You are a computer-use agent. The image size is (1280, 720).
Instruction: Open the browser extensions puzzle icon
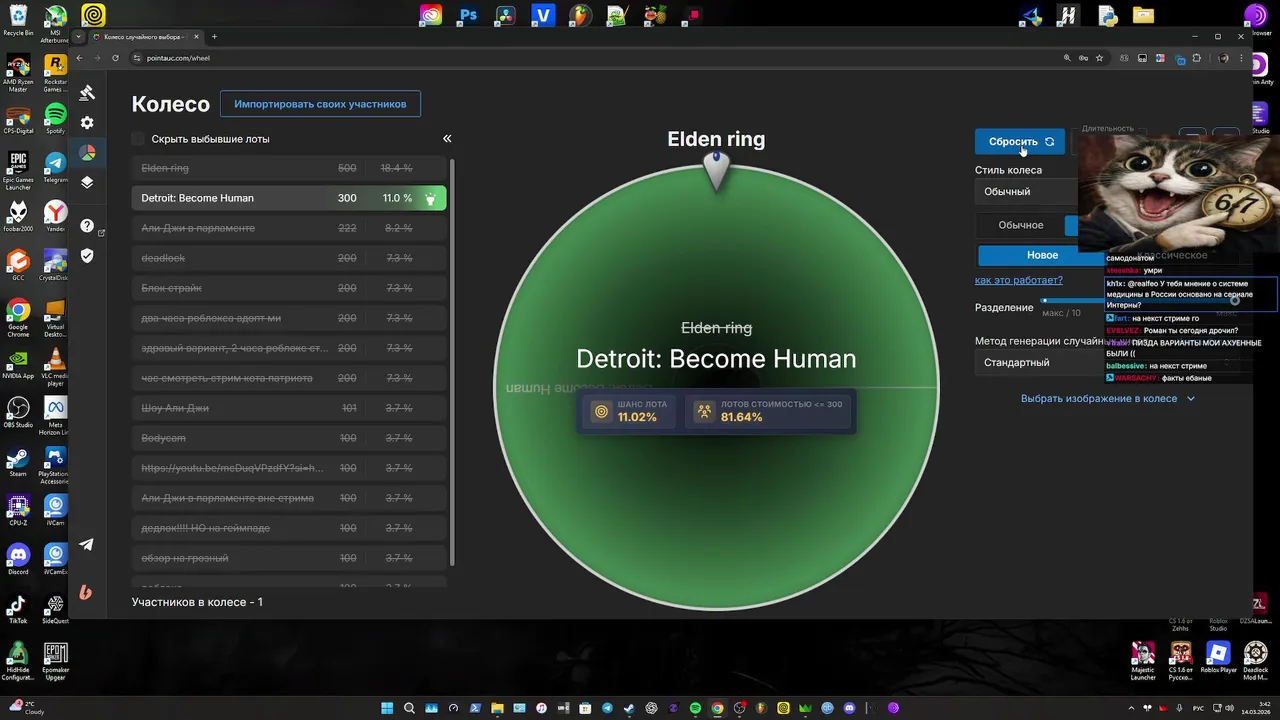1196,58
